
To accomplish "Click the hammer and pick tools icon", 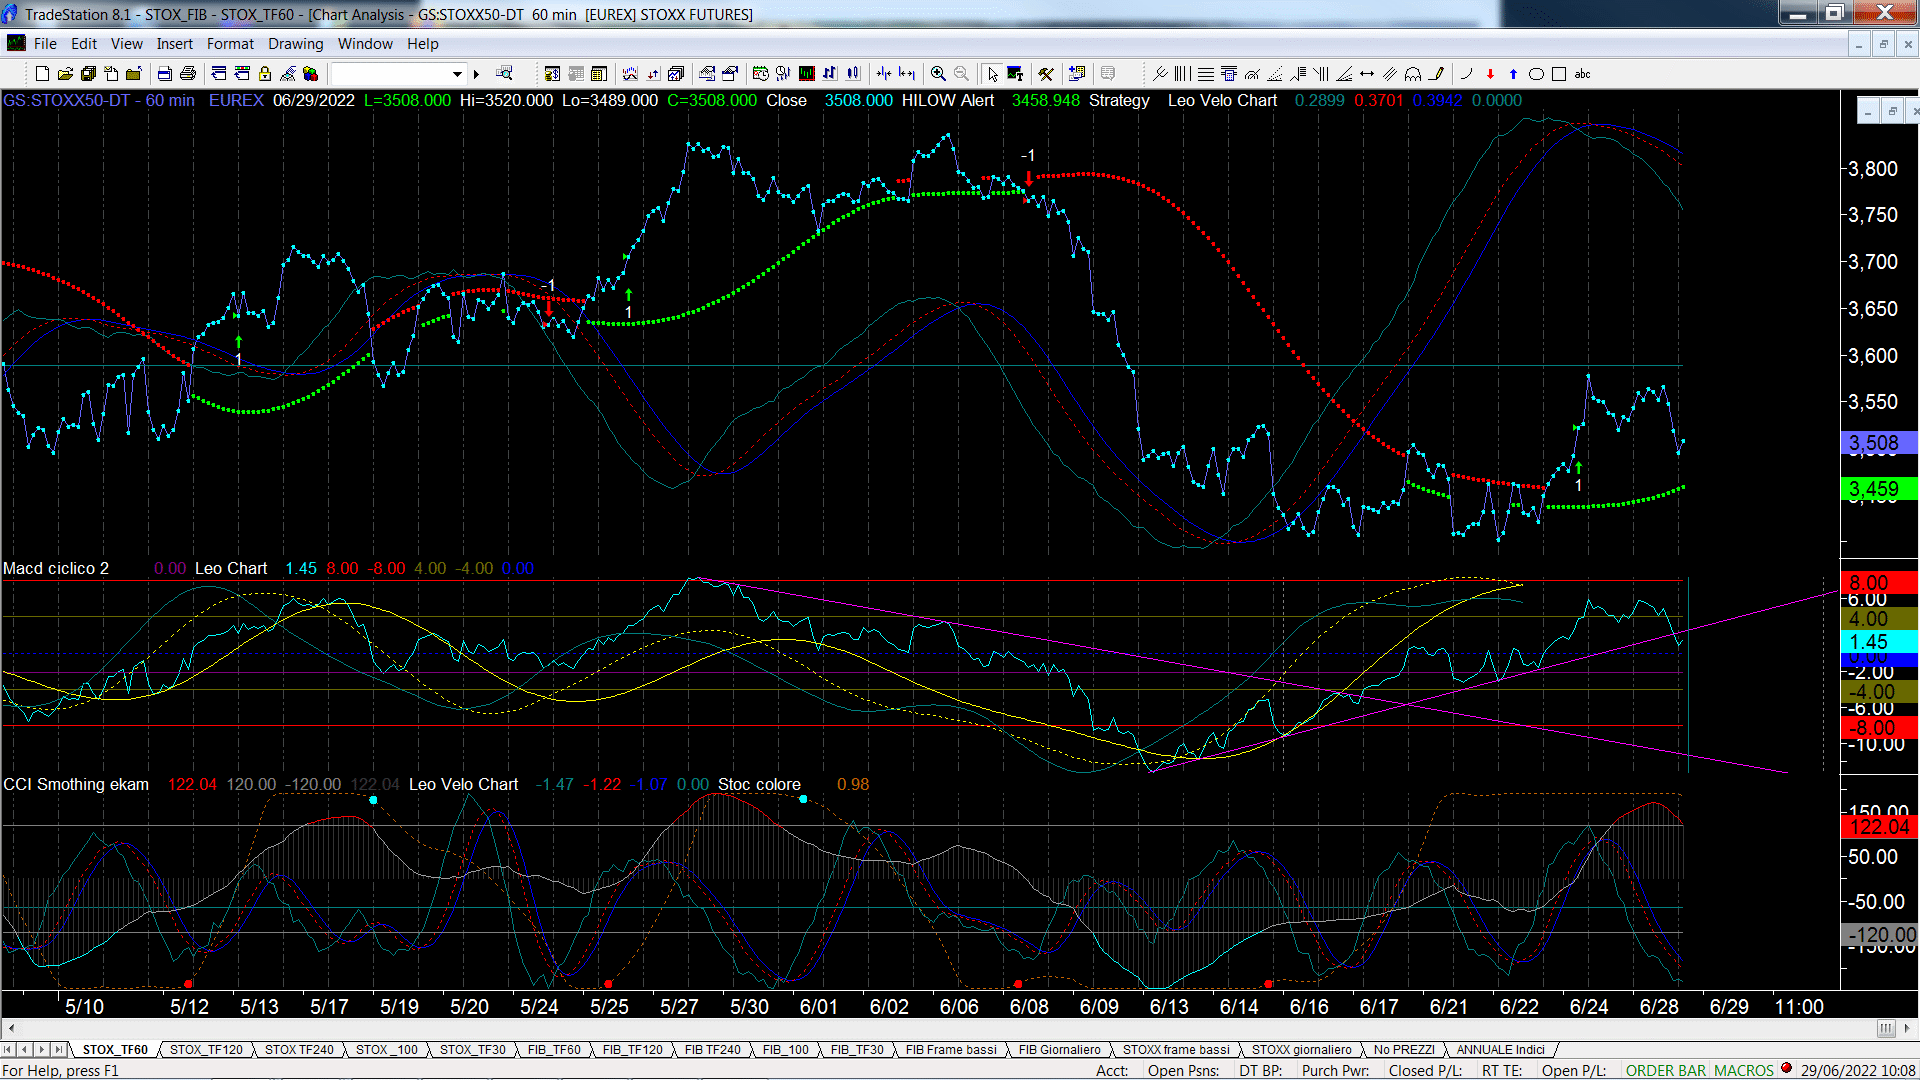I will point(1046,74).
